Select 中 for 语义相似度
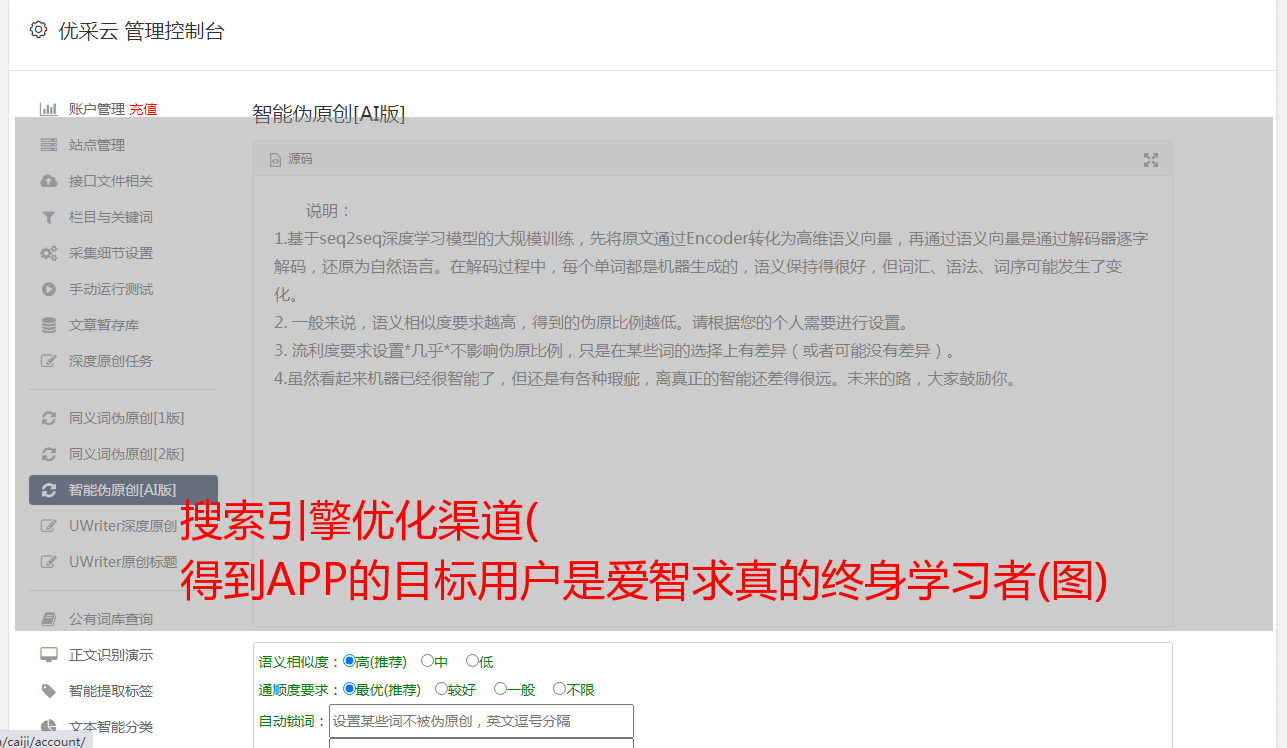The height and width of the screenshot is (748, 1287). [427, 661]
